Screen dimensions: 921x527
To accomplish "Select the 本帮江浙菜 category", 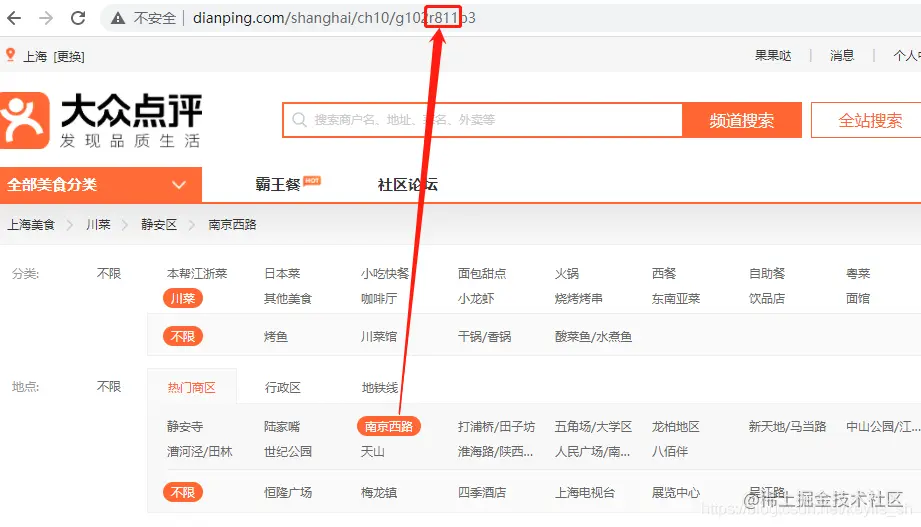I will pyautogui.click(x=197, y=273).
